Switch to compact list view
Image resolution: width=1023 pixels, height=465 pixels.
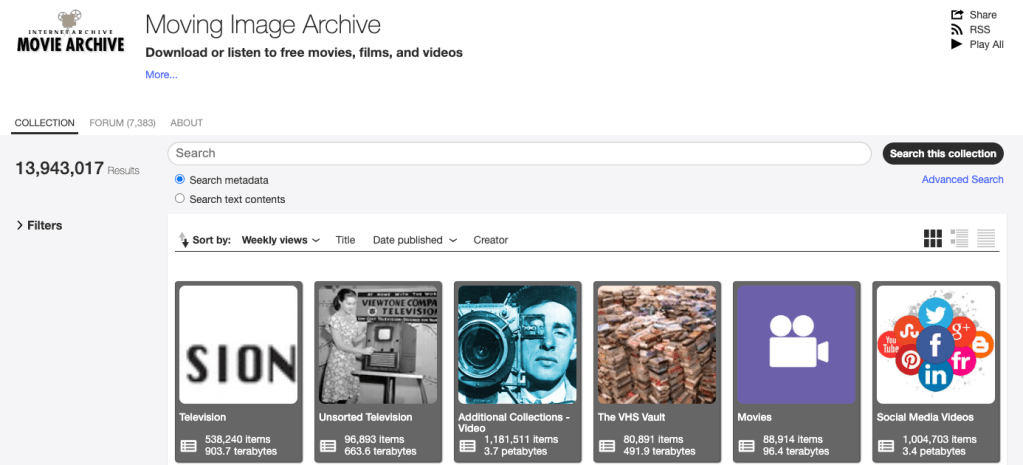(x=986, y=238)
